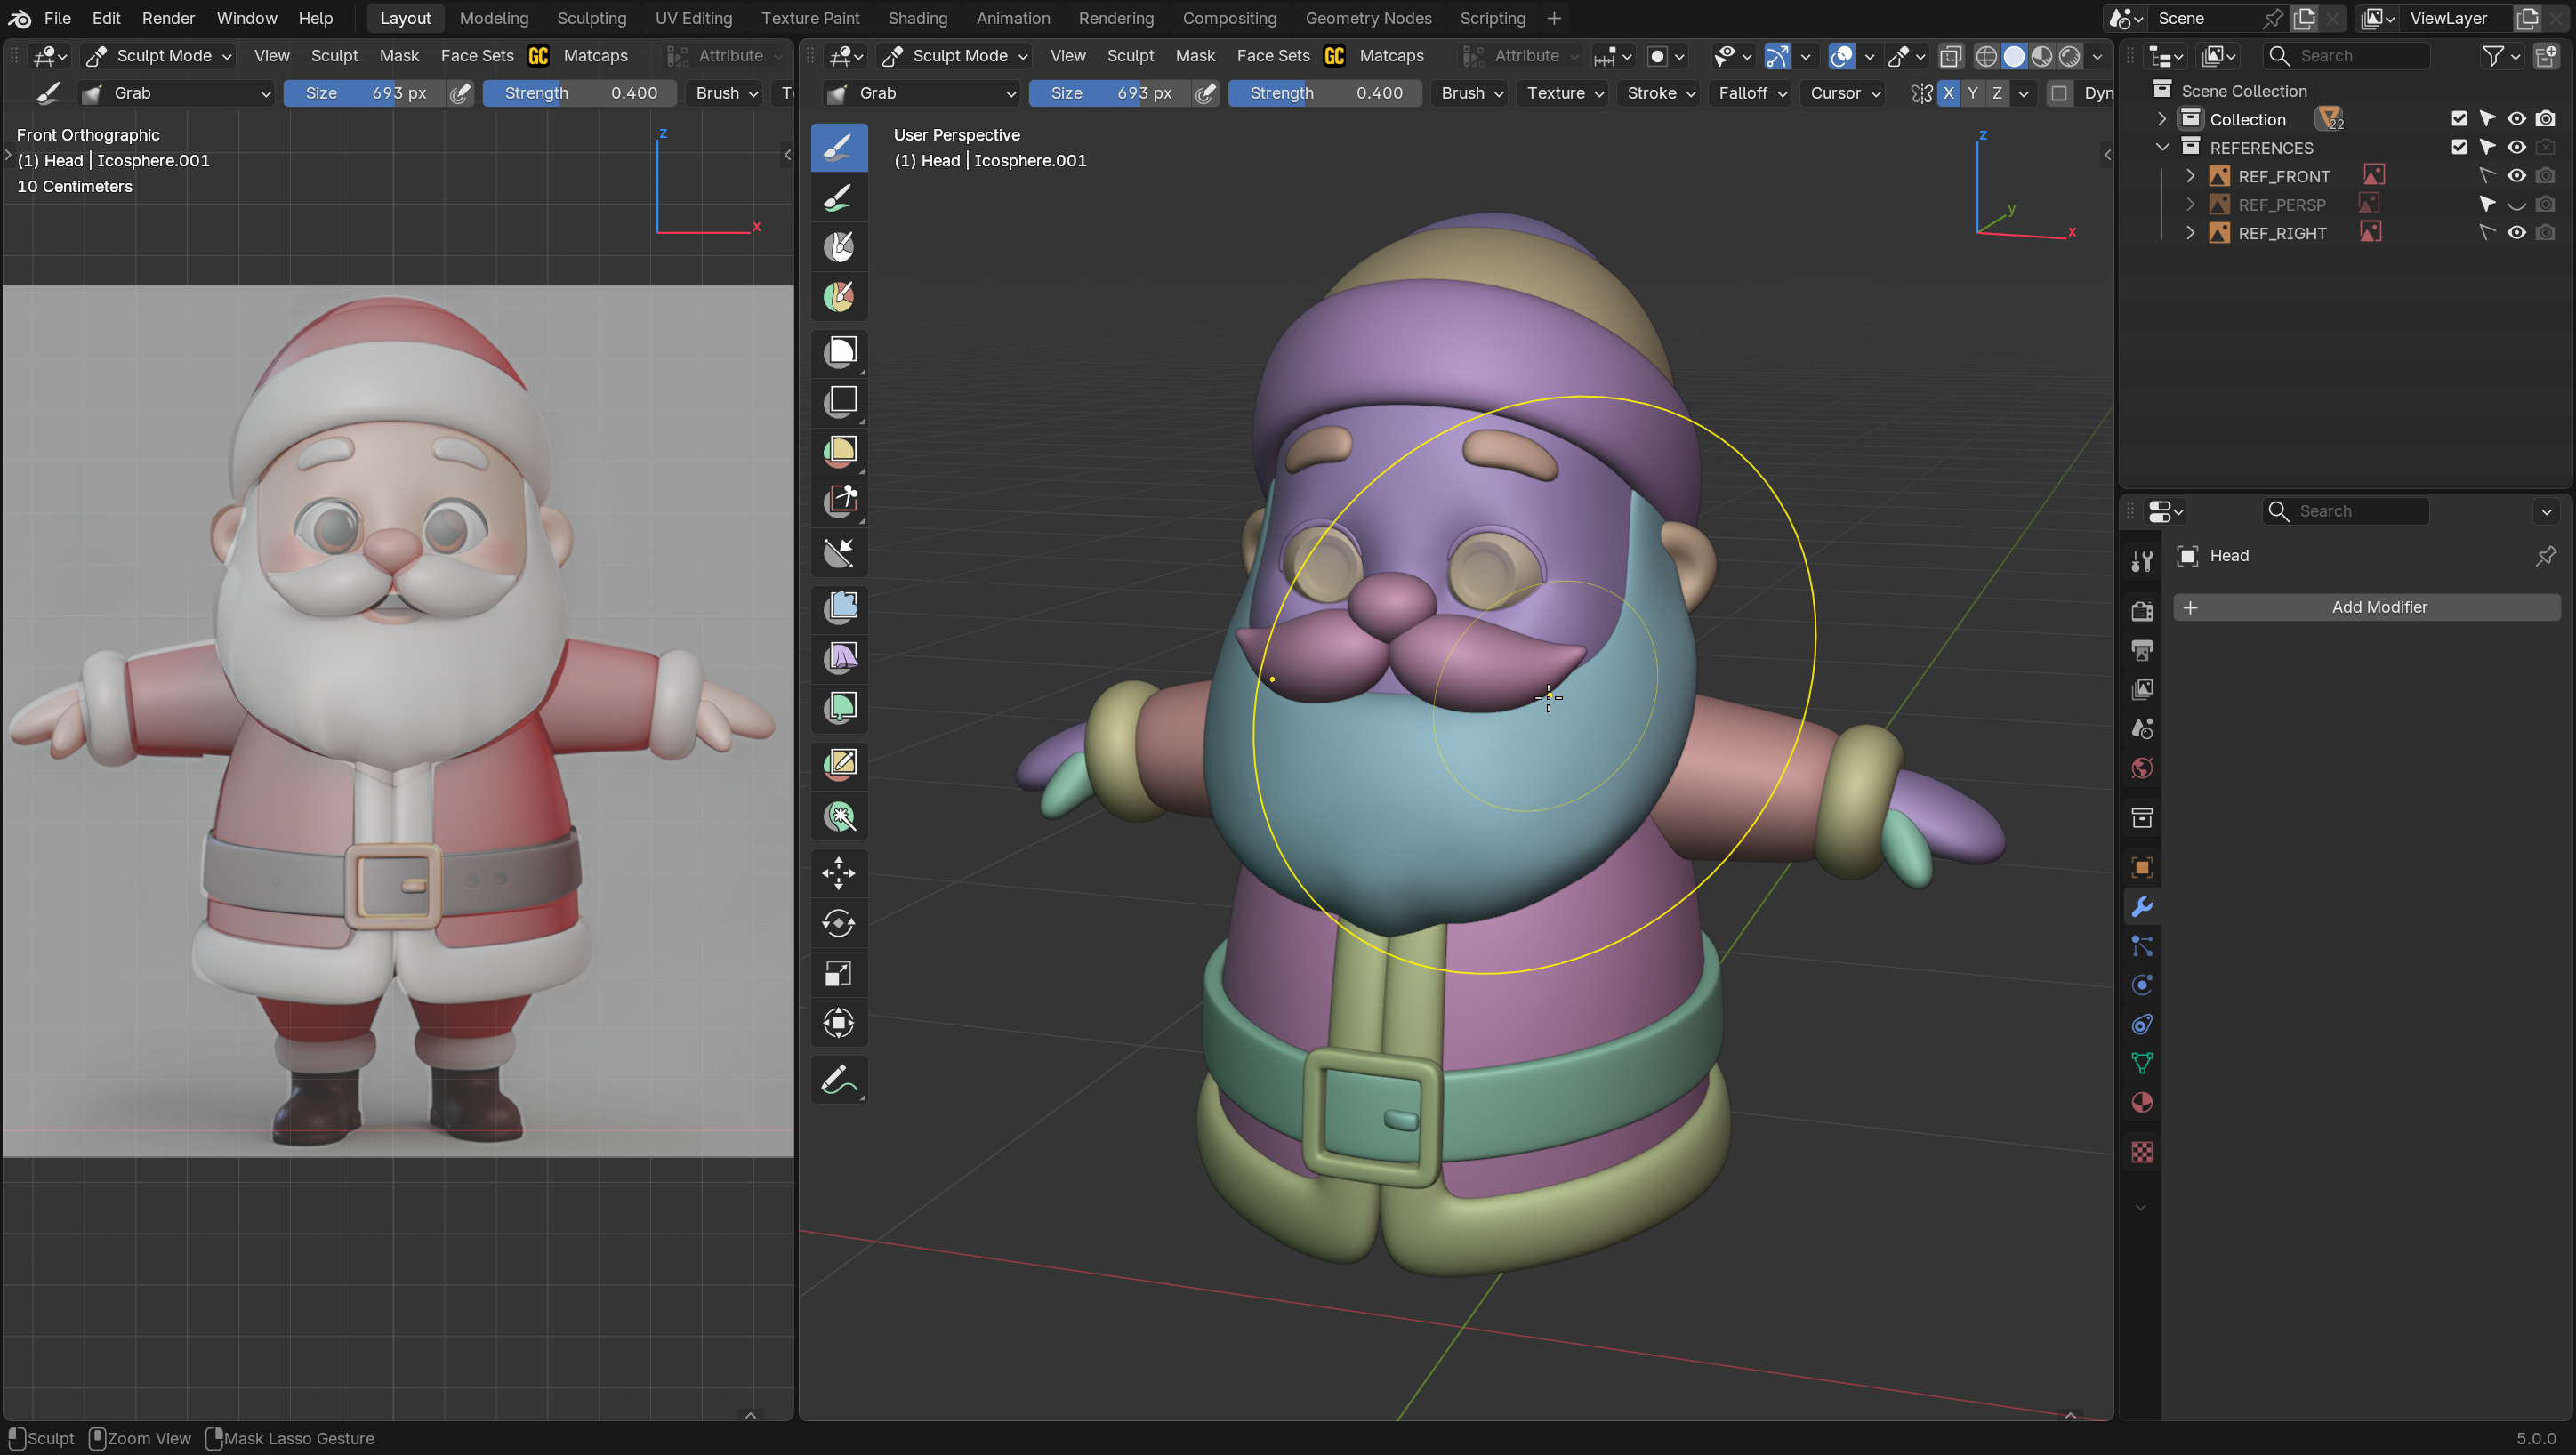Viewport: 2576px width, 1455px height.
Task: Switch to the Sculpting workspace tab
Action: [591, 18]
